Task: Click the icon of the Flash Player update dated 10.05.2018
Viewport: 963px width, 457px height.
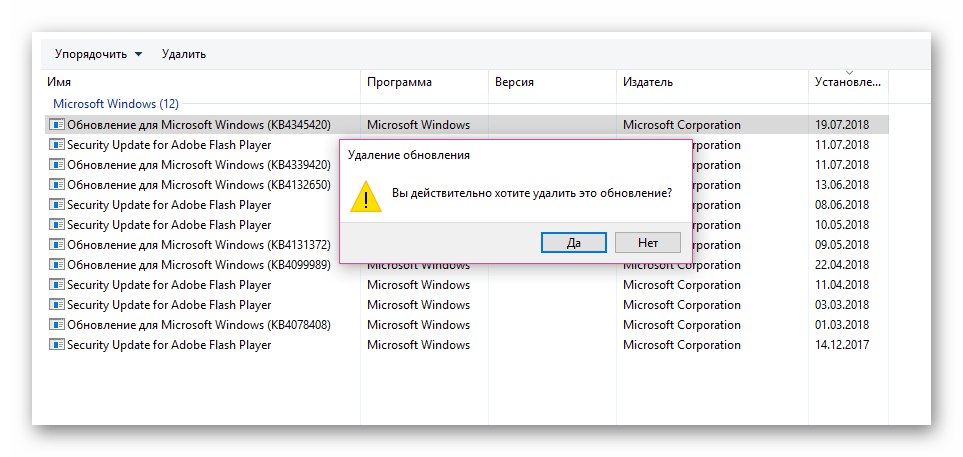Action: click(57, 225)
